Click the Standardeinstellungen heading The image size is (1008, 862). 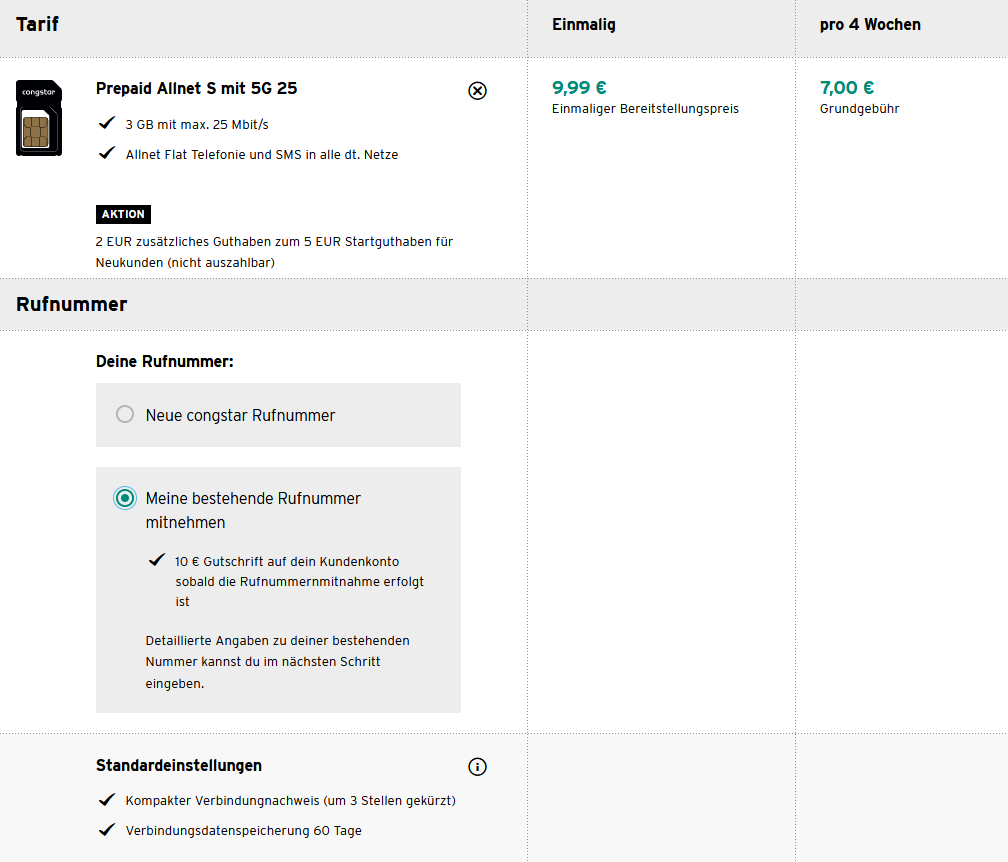point(179,765)
